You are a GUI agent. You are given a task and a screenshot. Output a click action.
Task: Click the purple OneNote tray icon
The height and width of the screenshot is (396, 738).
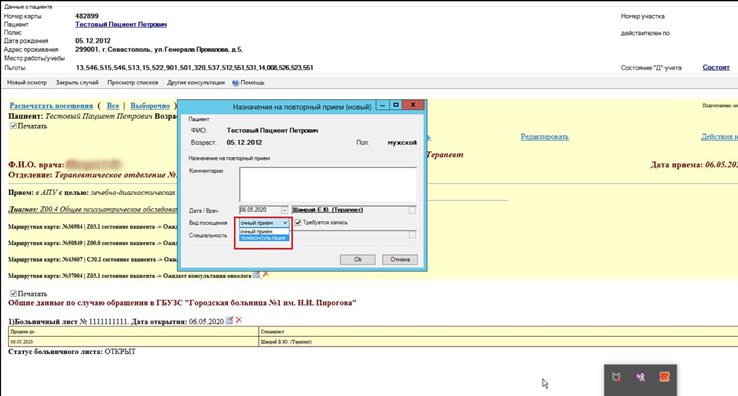coord(640,377)
